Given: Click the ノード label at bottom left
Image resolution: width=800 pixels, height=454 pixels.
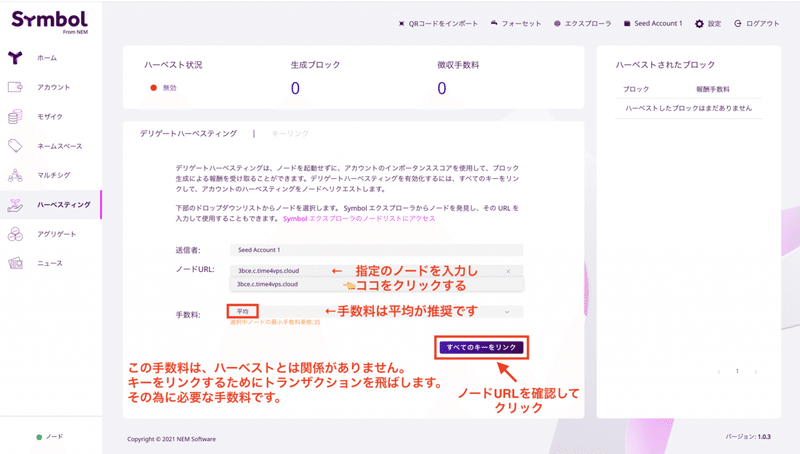Looking at the screenshot, I should [x=55, y=437].
